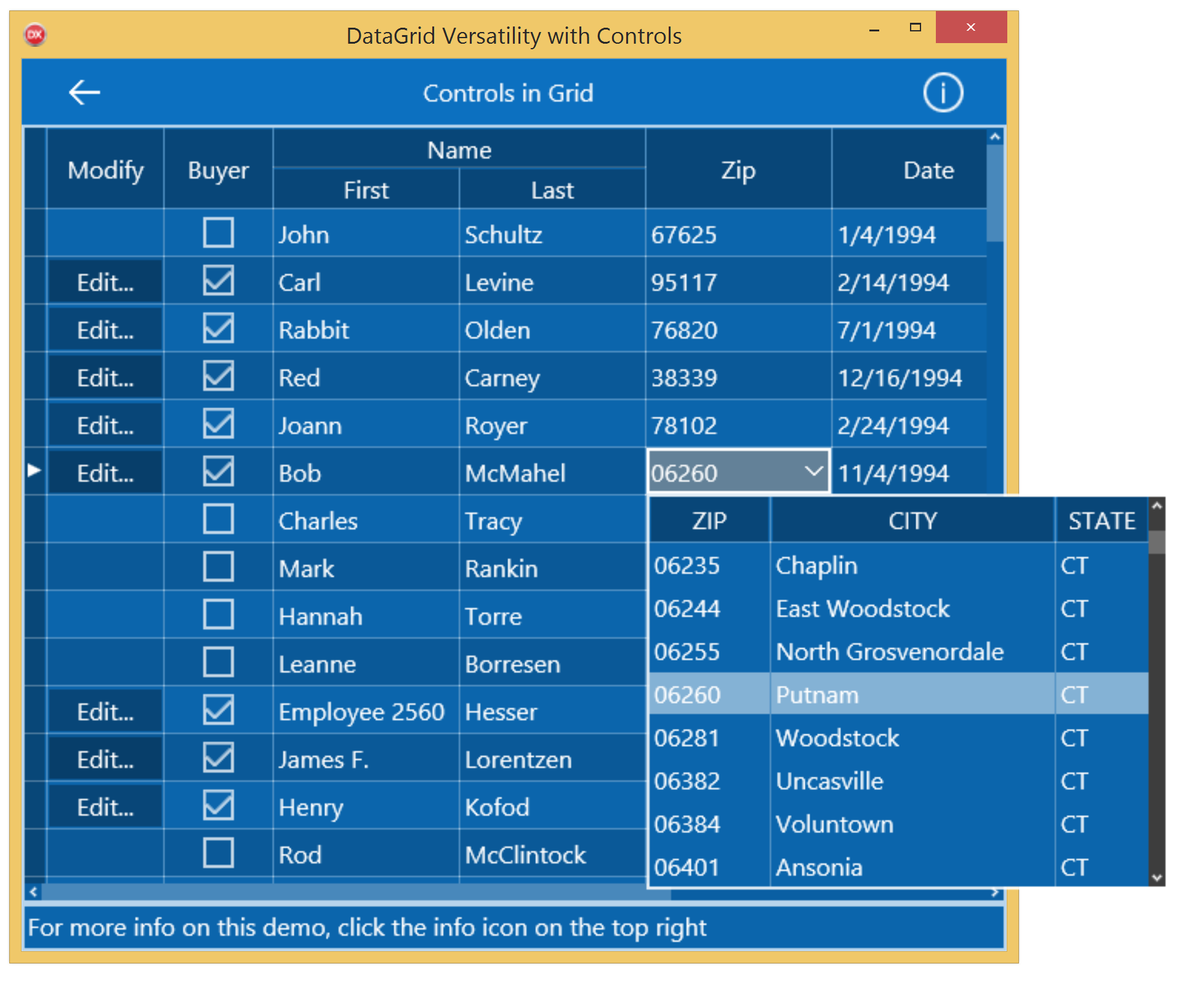Click Edit... button for Bob McMahel

pyautogui.click(x=105, y=473)
